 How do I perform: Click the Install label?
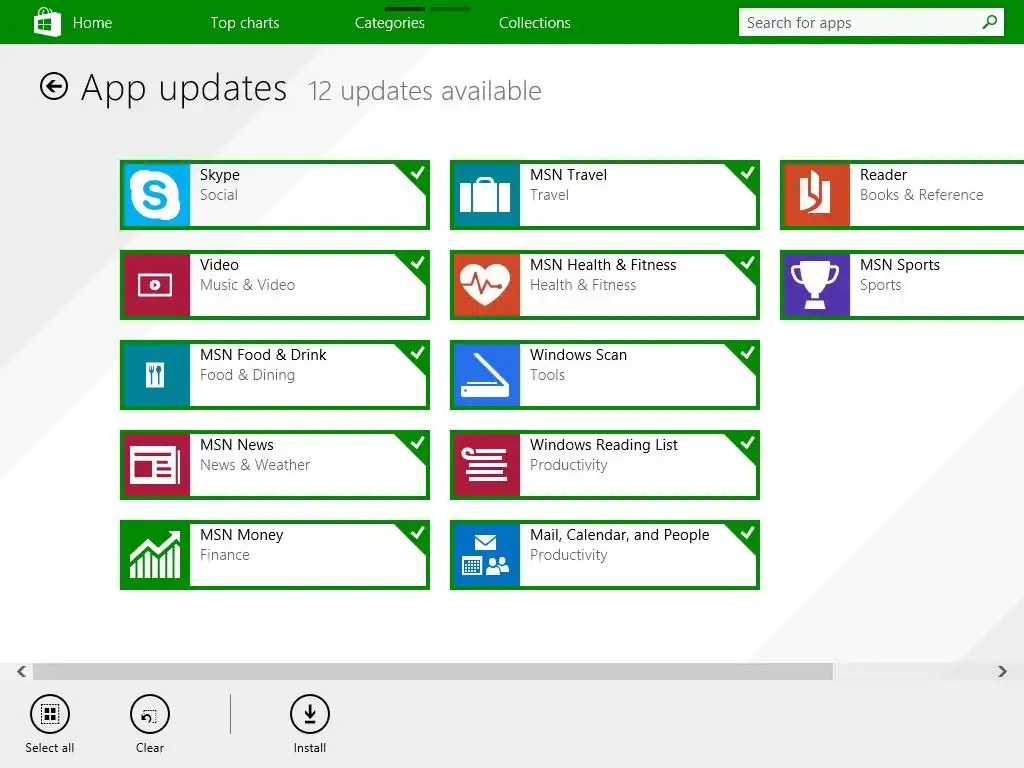pyautogui.click(x=310, y=748)
